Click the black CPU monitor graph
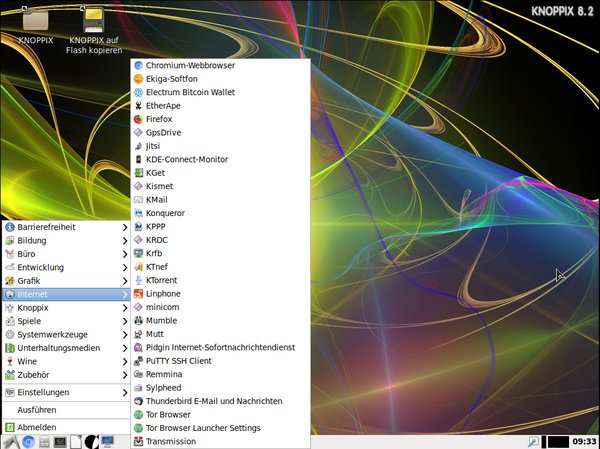Screen dimensions: 600x449 [x=558, y=442]
